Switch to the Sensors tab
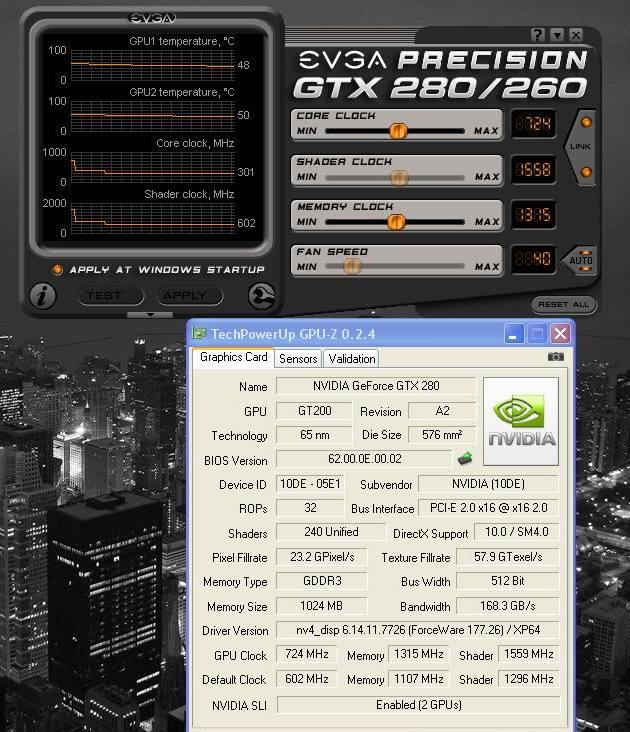 point(298,359)
